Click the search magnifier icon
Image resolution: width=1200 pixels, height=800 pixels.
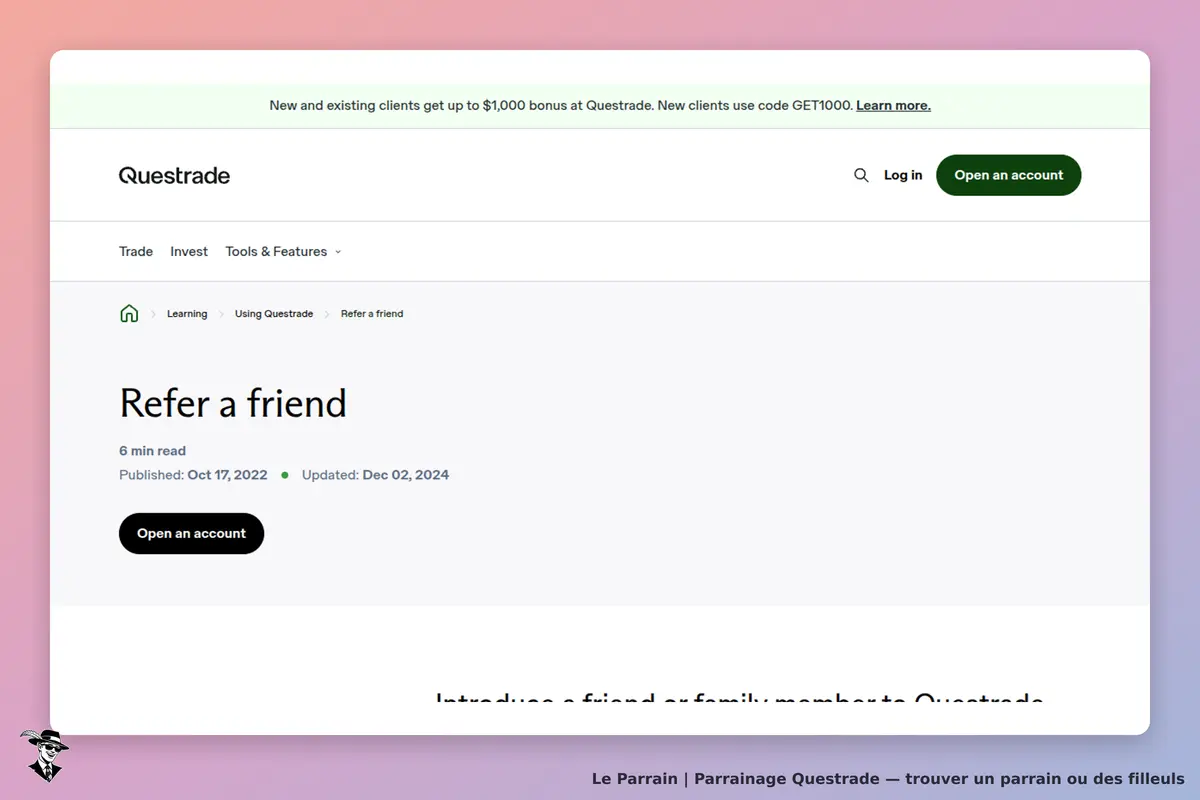coord(861,175)
